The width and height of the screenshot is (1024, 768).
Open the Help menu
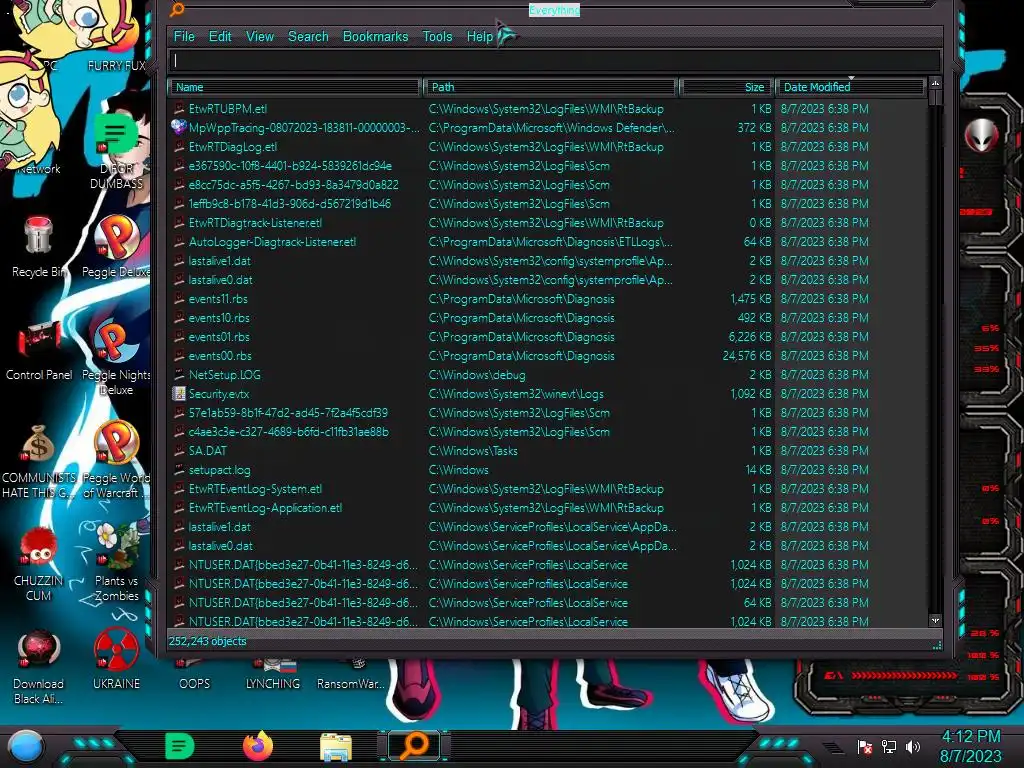click(x=480, y=37)
